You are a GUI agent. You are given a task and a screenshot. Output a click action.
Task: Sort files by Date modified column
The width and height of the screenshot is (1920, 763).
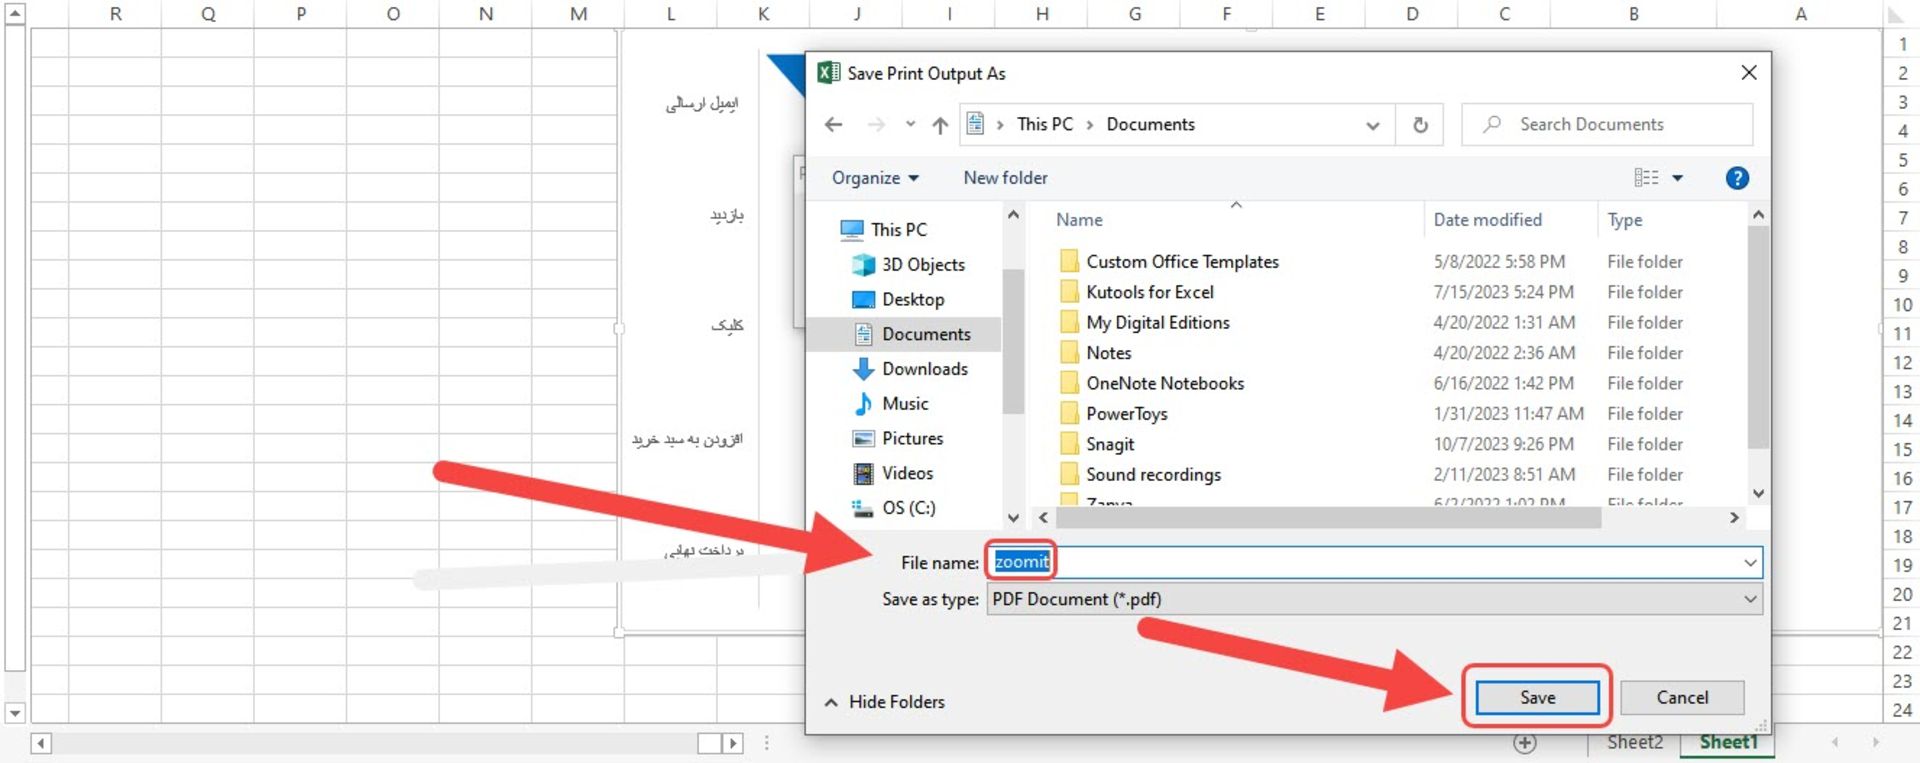click(x=1487, y=220)
